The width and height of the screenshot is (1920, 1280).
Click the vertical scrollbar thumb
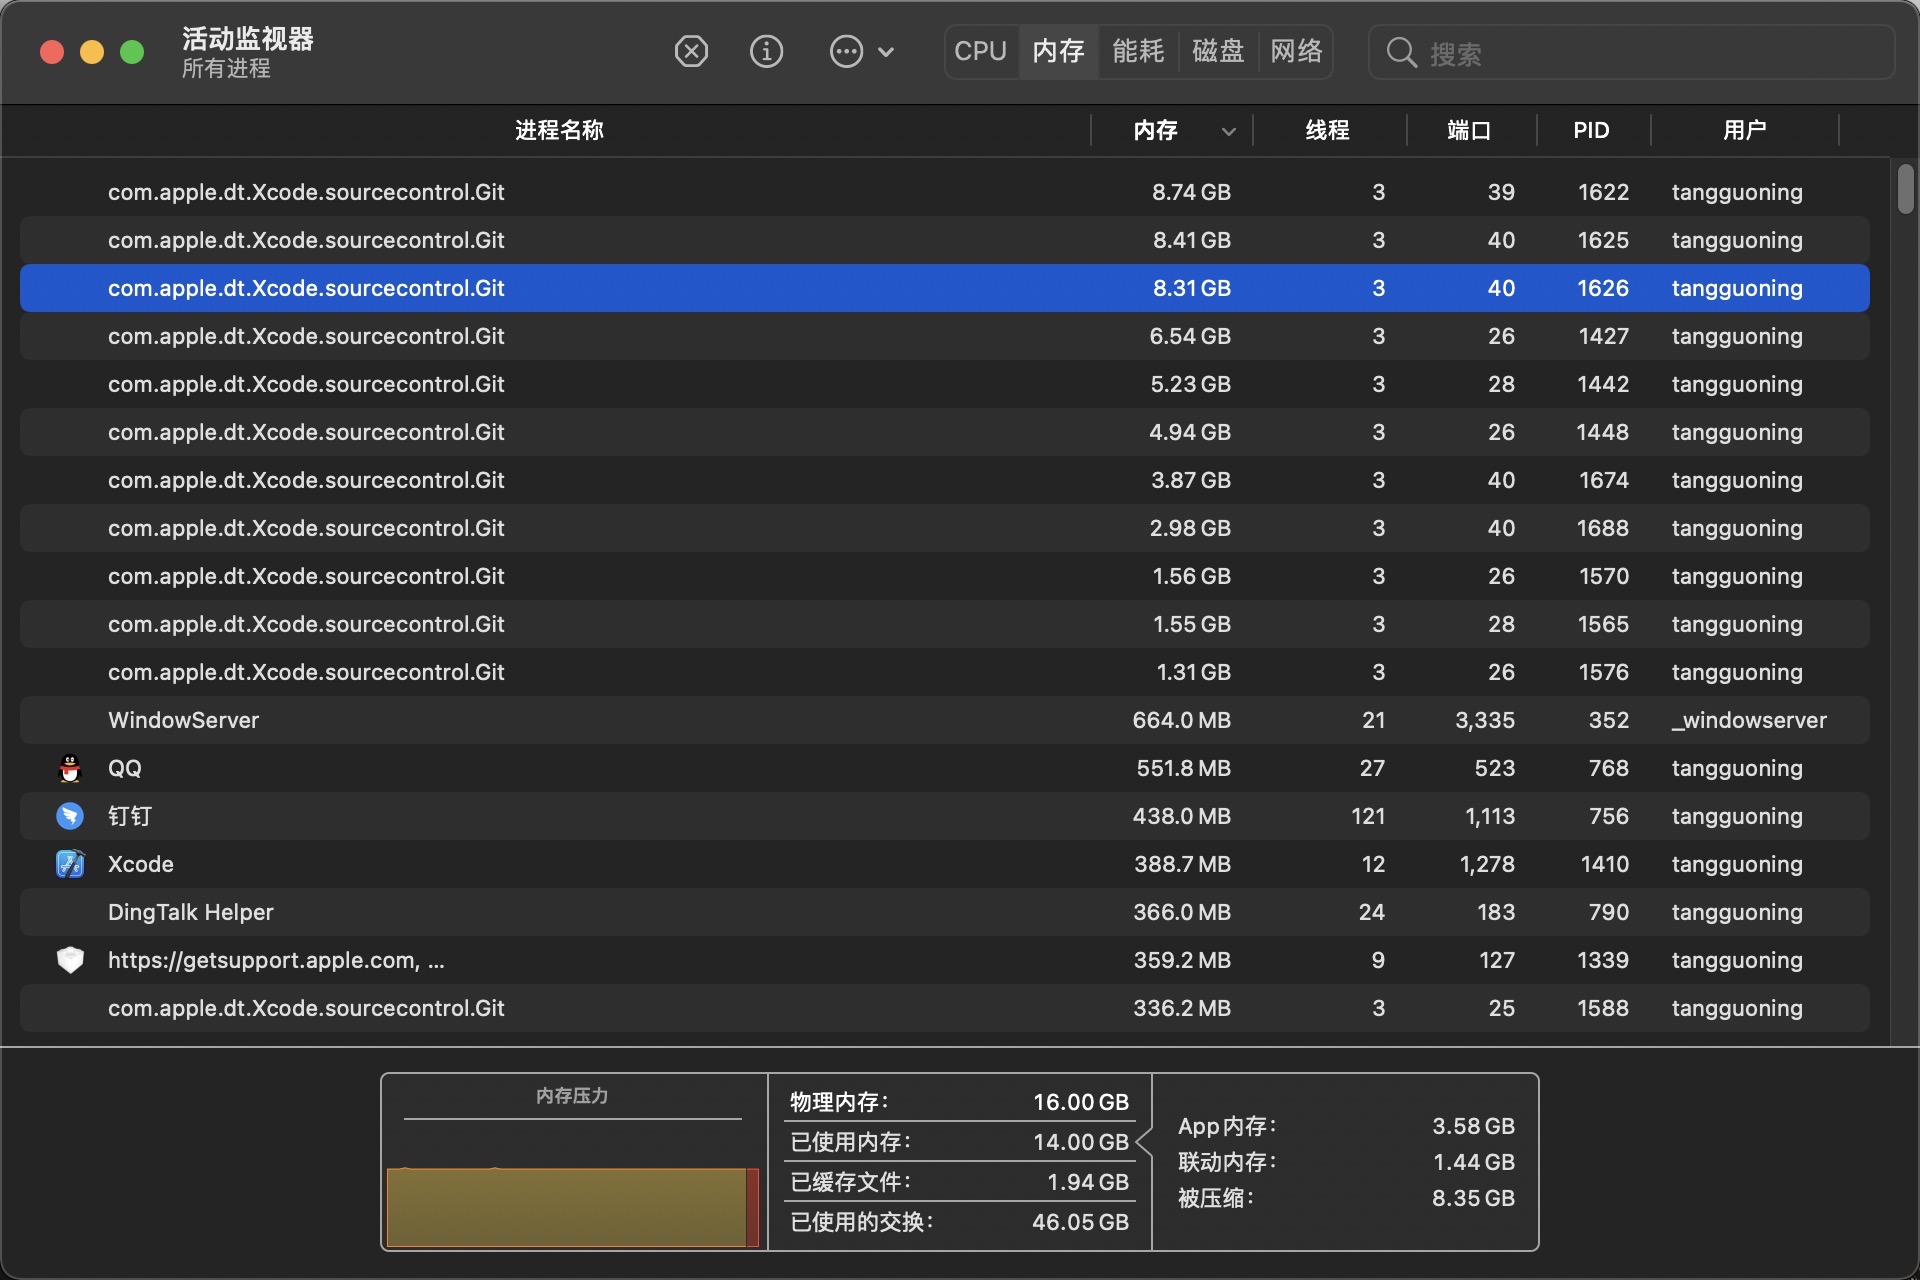click(1905, 189)
